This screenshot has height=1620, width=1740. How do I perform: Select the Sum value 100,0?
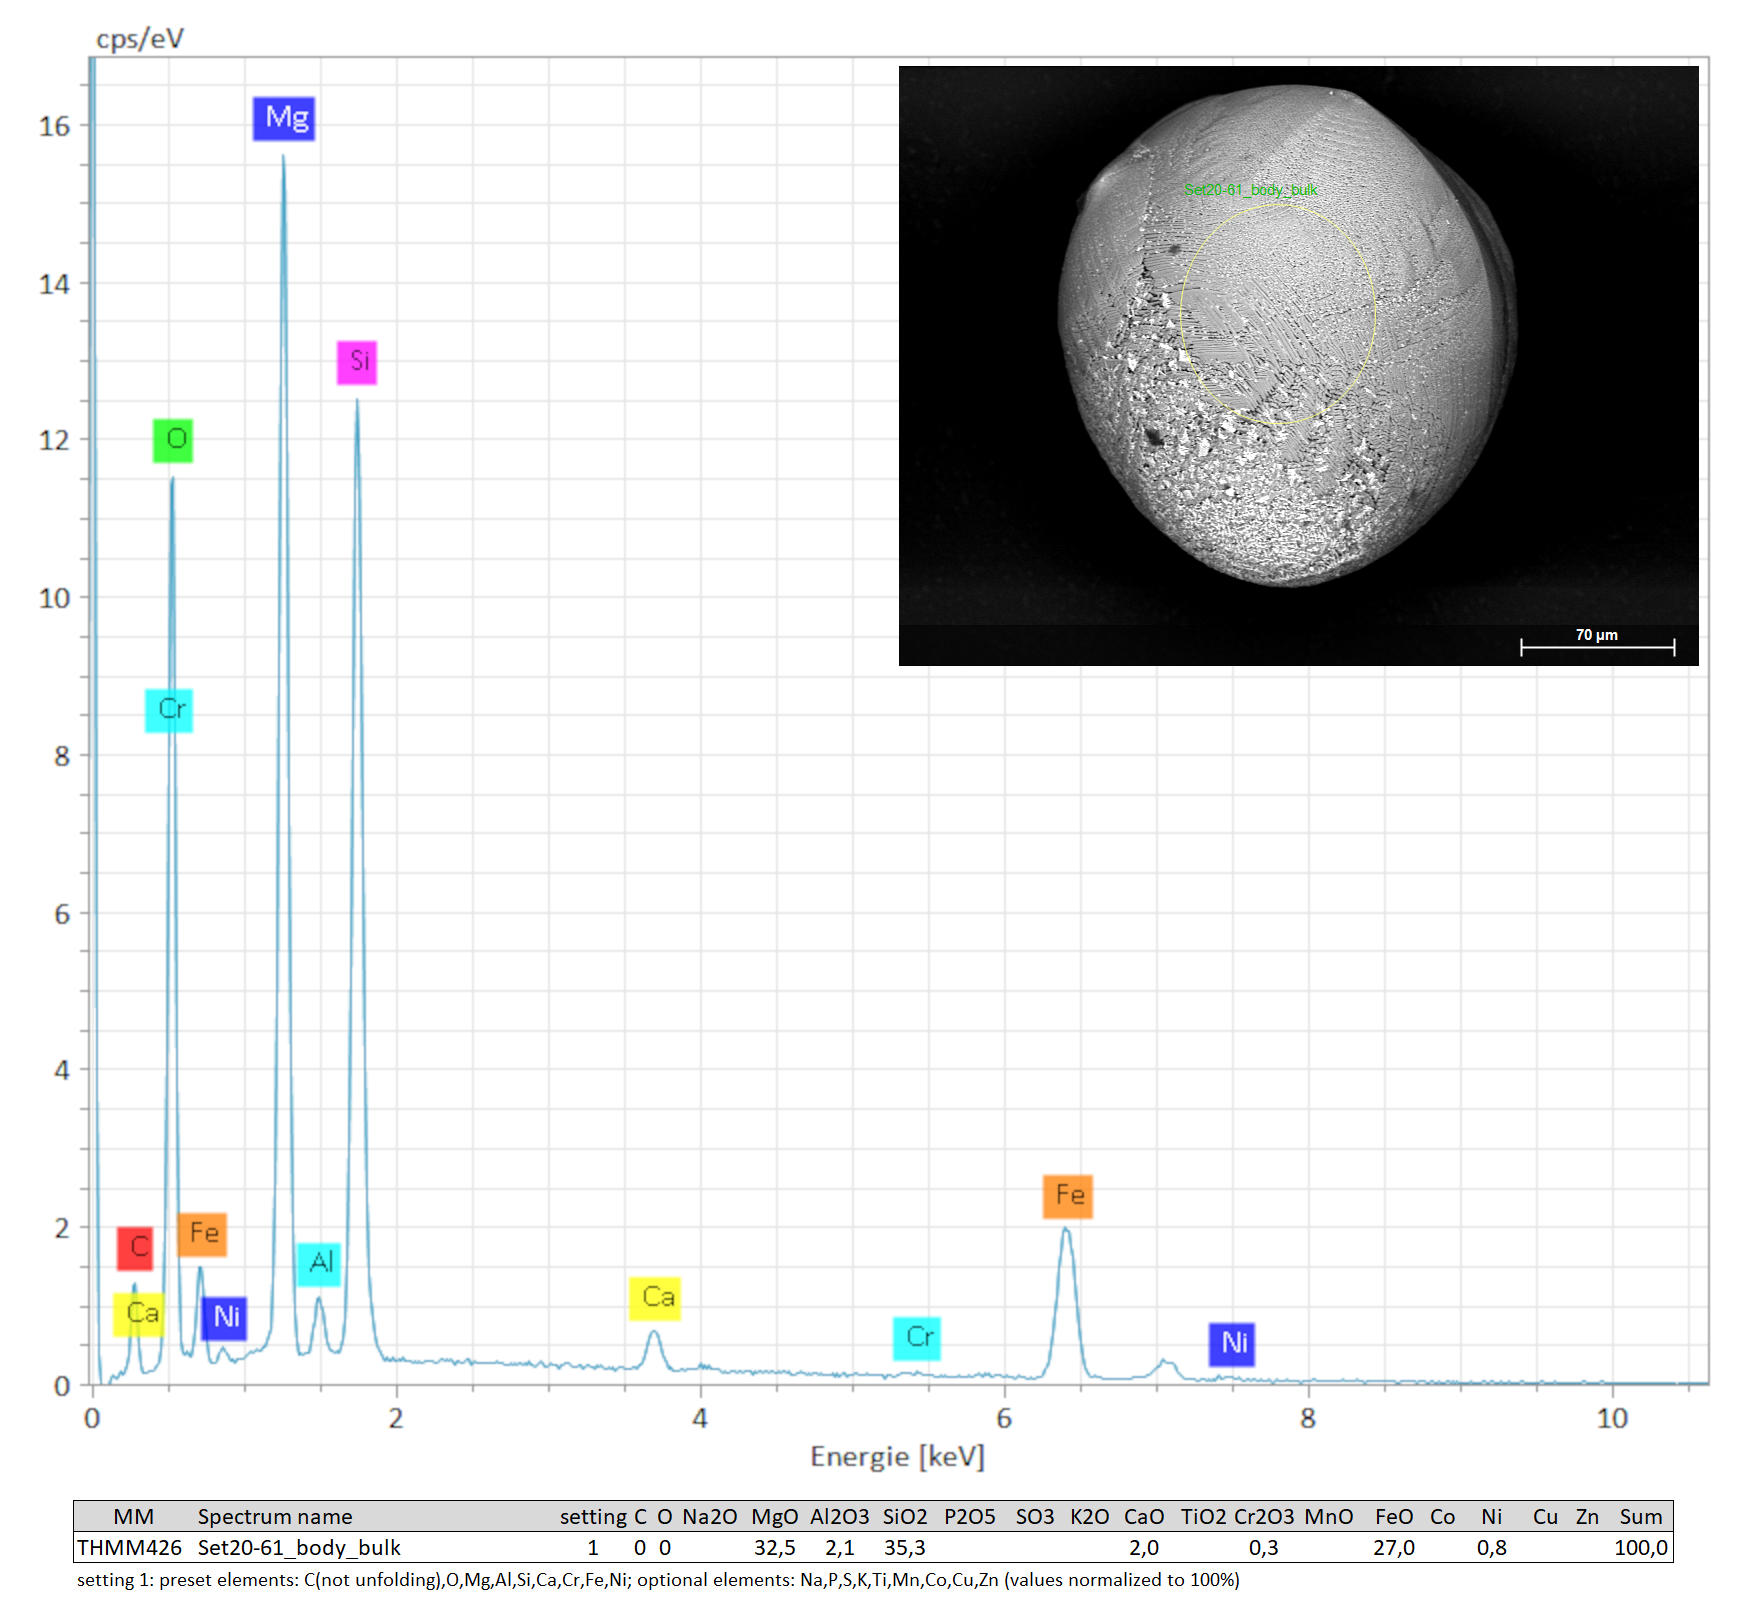click(x=1640, y=1547)
